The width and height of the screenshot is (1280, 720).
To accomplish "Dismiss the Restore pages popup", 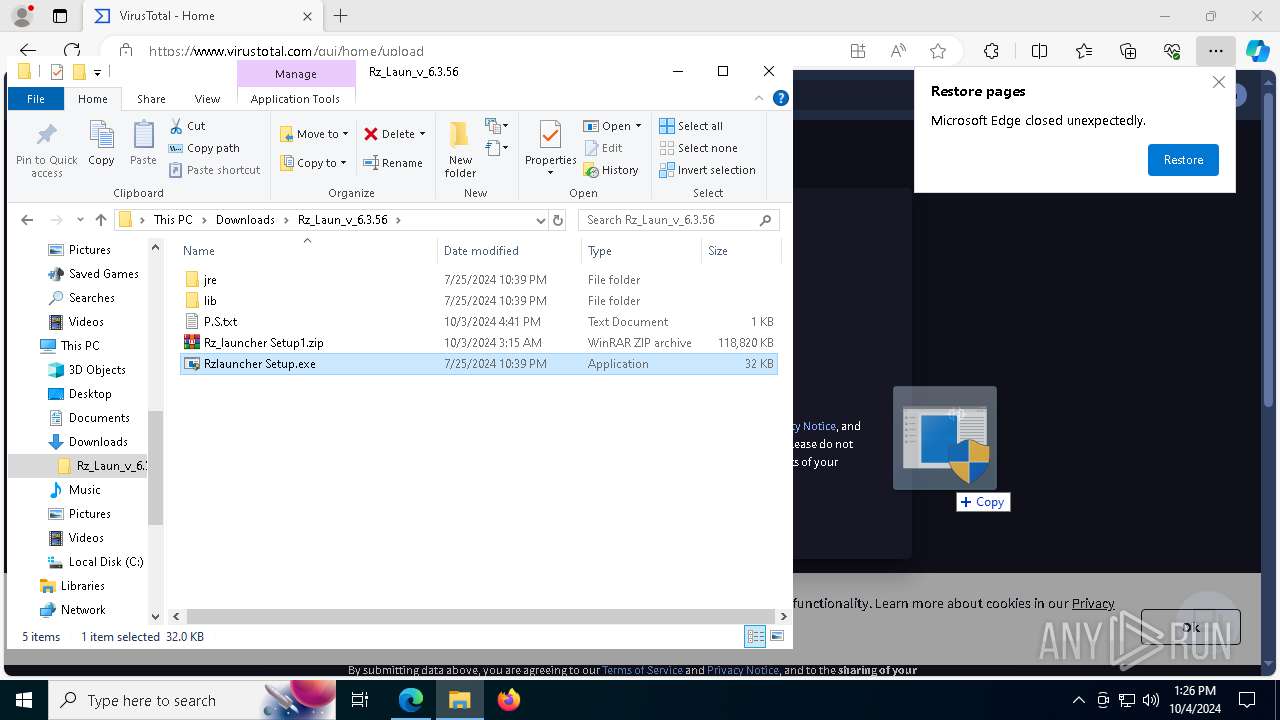I will (1218, 83).
